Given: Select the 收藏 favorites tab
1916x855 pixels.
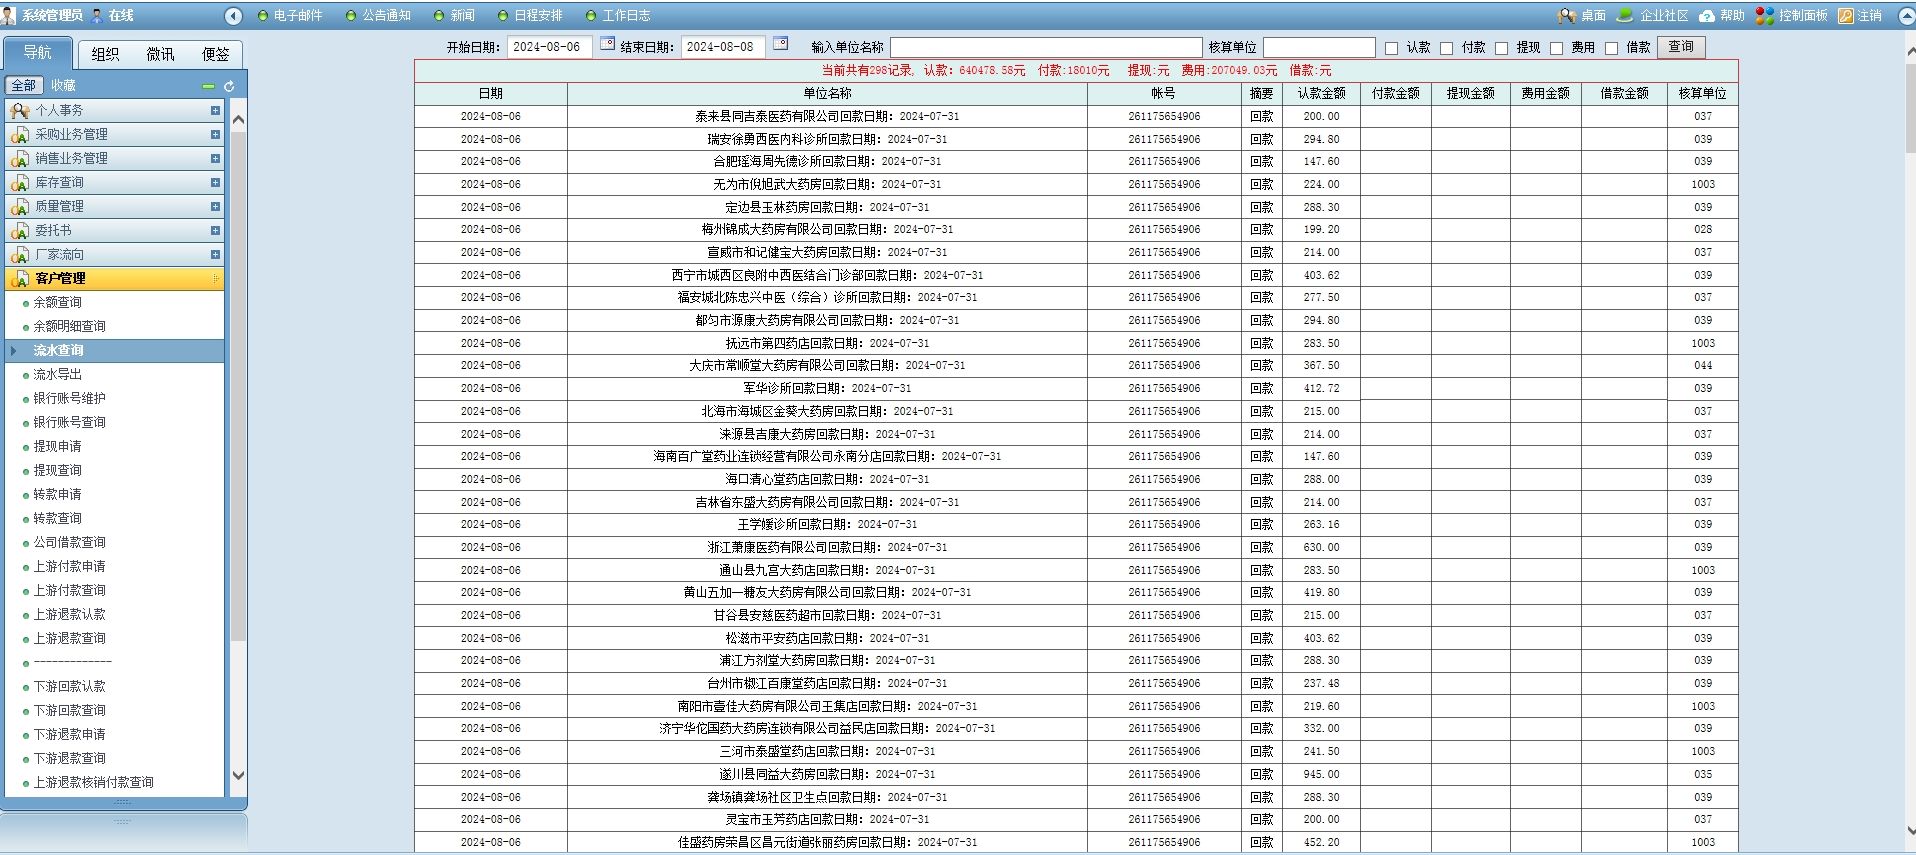Looking at the screenshot, I should click(63, 85).
